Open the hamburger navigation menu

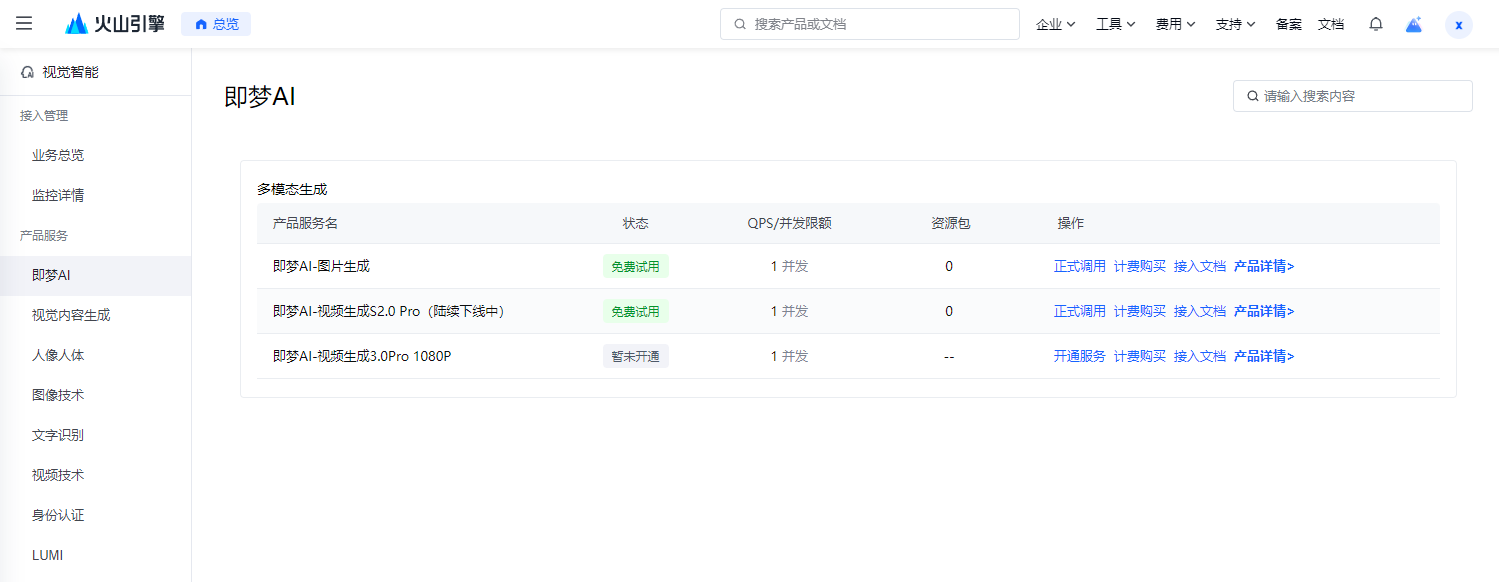coord(24,23)
